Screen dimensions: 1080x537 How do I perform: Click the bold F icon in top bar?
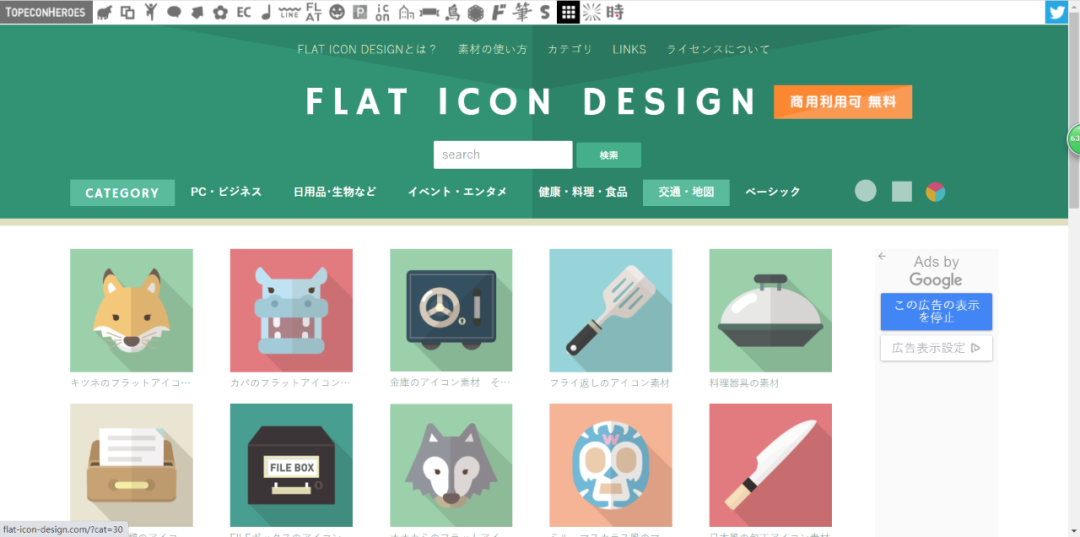[499, 12]
